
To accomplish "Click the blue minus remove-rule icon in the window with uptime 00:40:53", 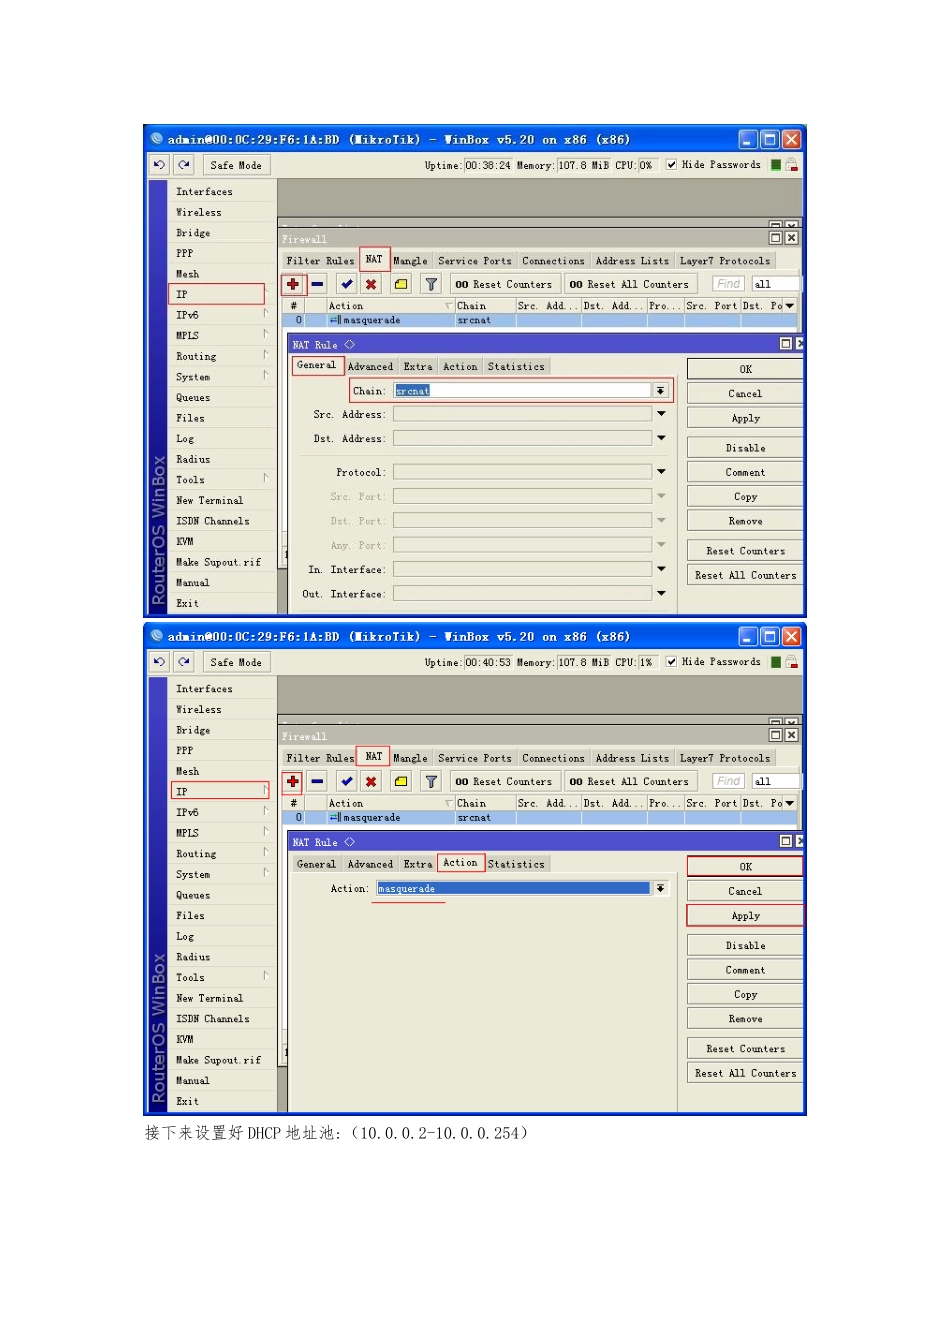I will pyautogui.click(x=317, y=781).
